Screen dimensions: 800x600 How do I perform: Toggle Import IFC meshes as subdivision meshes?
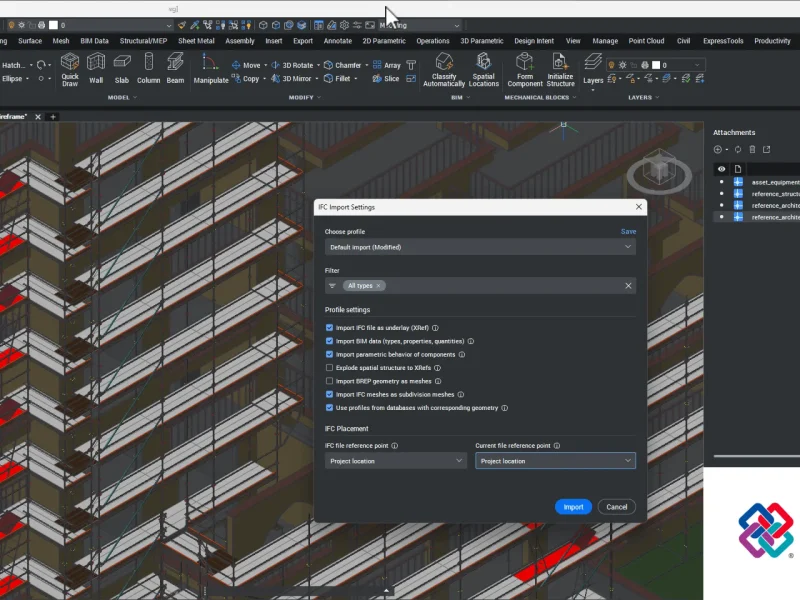[329, 394]
